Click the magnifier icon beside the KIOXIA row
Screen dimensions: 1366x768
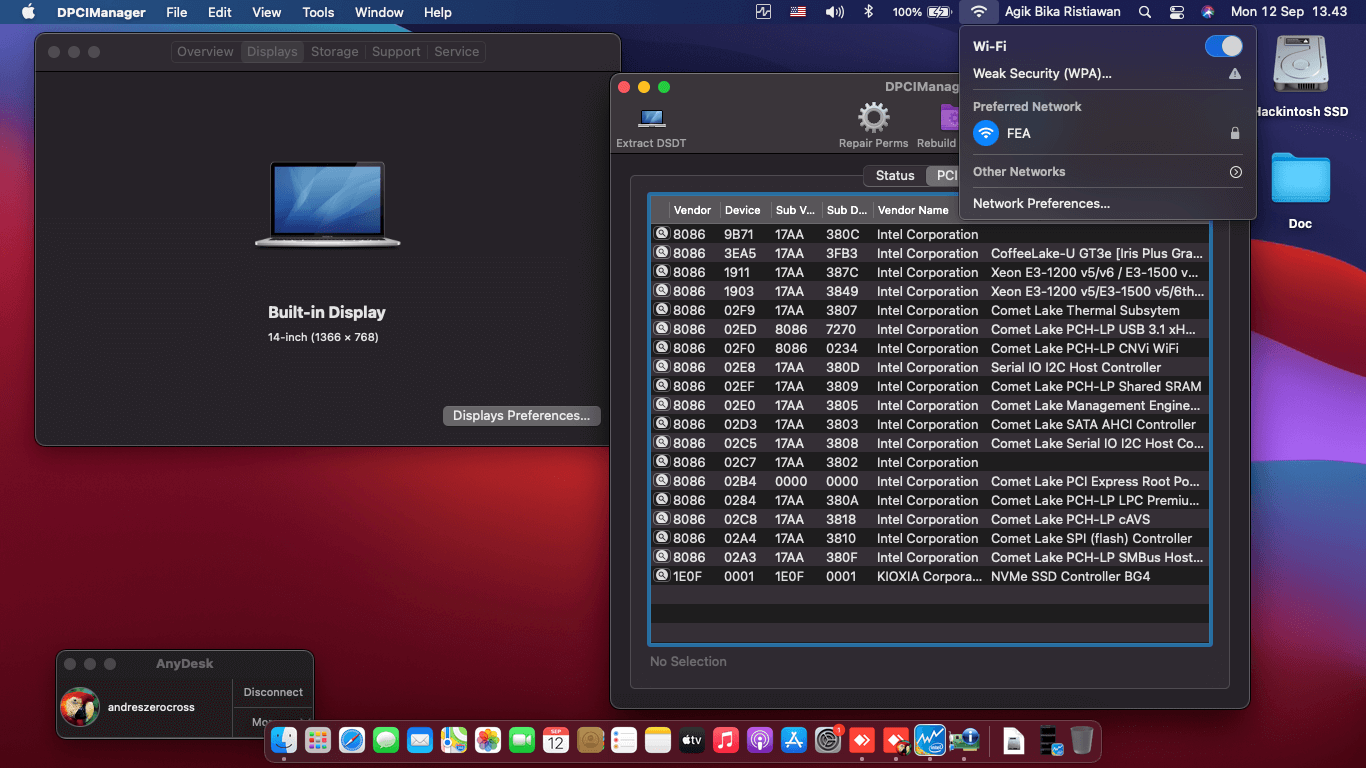tap(661, 576)
